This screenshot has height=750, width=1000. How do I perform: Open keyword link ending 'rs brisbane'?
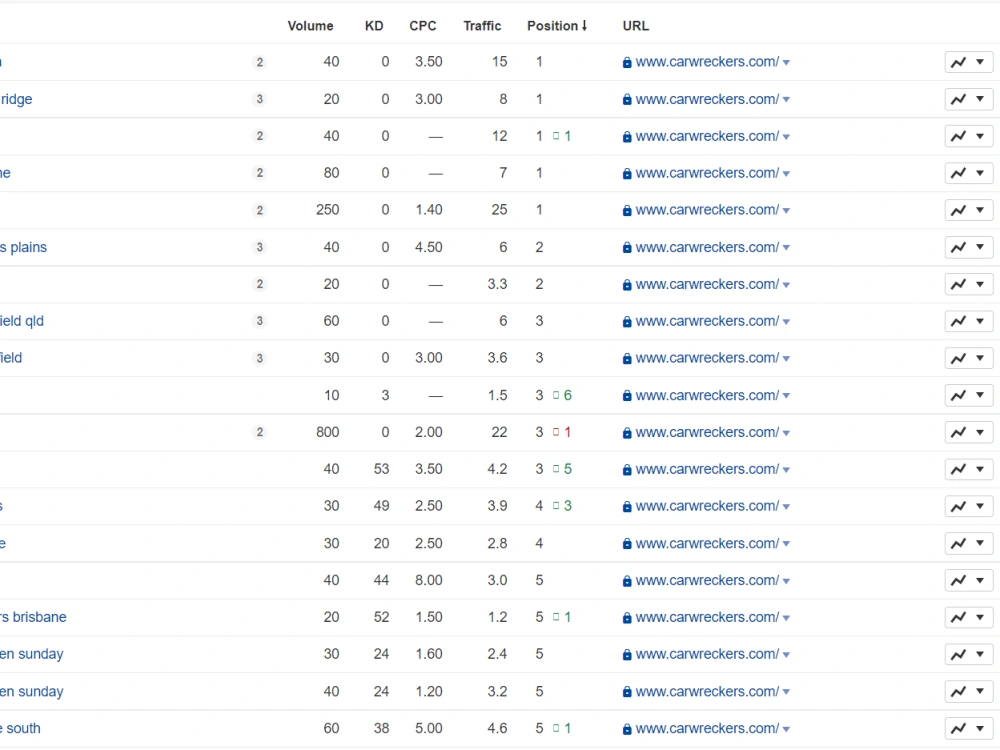pos(33,617)
